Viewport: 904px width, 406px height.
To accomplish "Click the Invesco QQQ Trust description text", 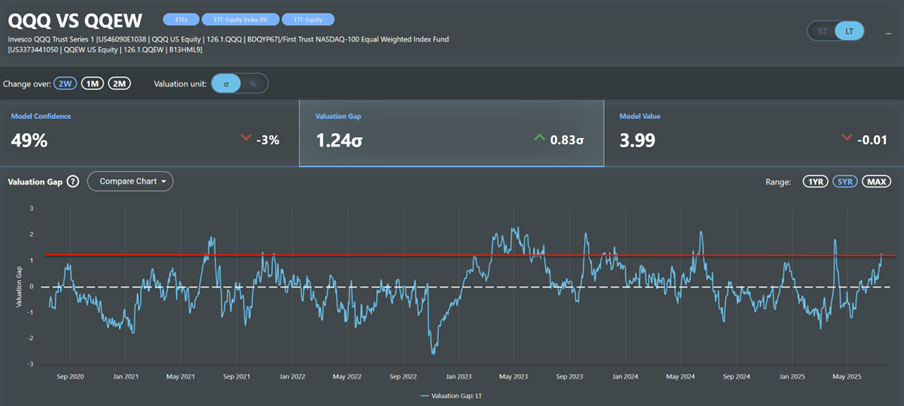I will [x=228, y=44].
